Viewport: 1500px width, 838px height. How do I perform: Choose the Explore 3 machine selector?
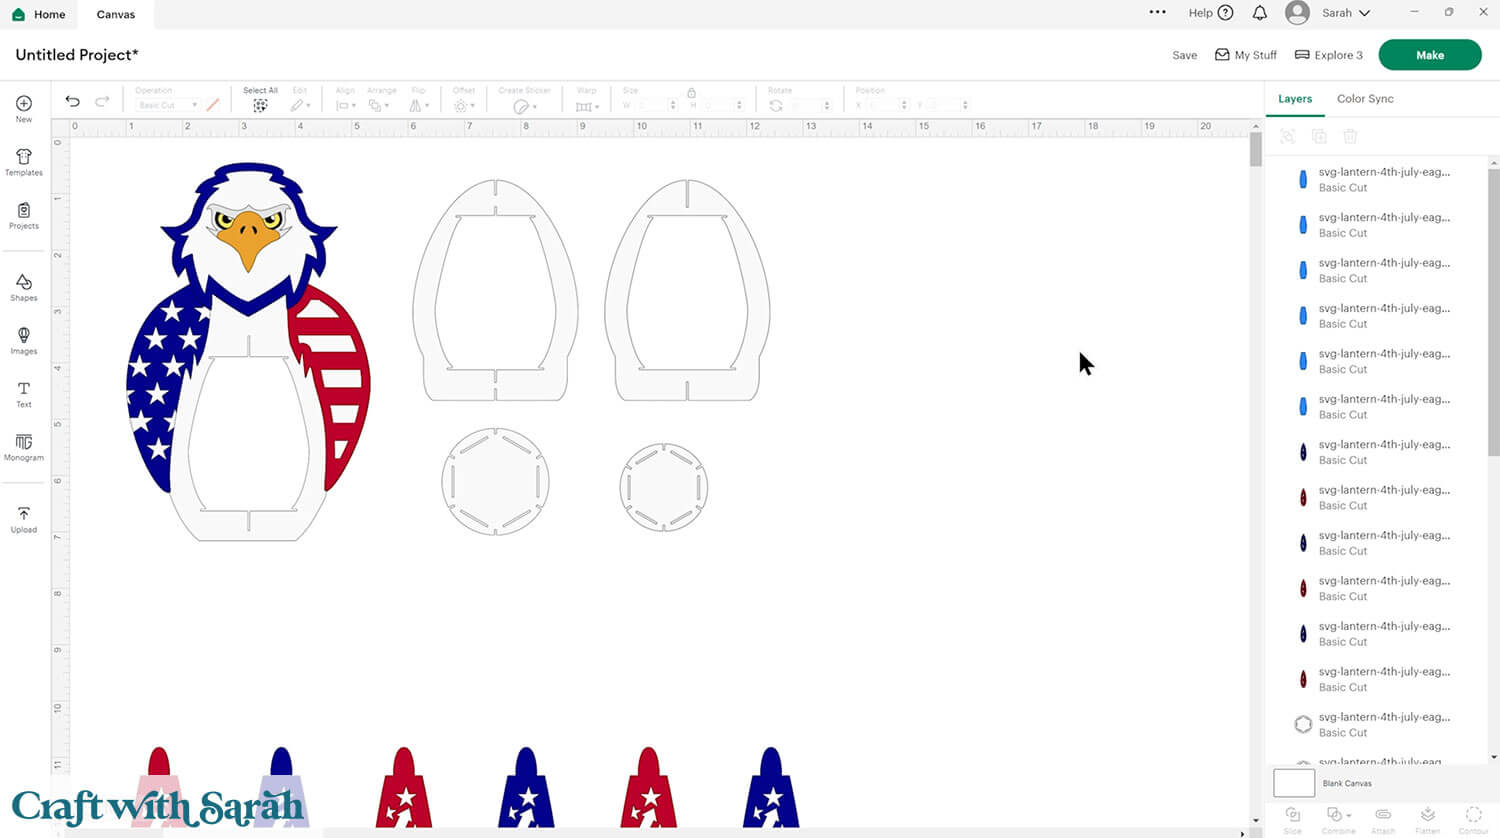point(1329,55)
